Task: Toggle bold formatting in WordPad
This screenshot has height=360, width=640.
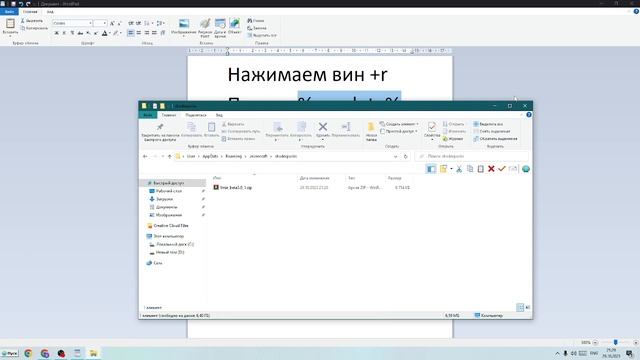Action: 56,33
